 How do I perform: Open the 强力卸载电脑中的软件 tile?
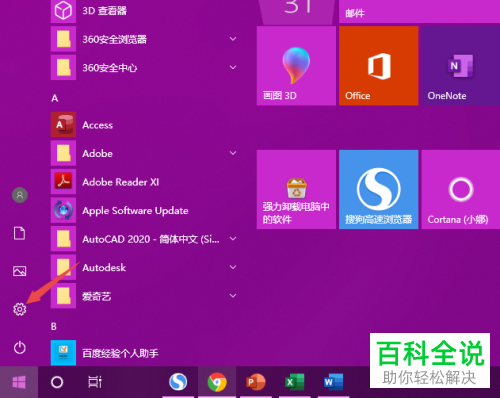click(x=296, y=189)
